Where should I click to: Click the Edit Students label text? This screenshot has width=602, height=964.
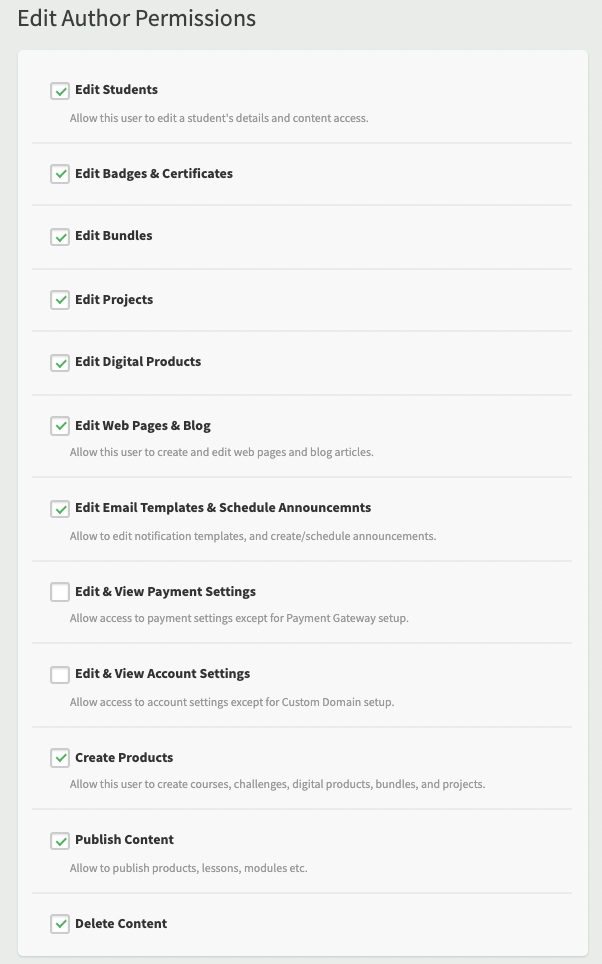[116, 90]
